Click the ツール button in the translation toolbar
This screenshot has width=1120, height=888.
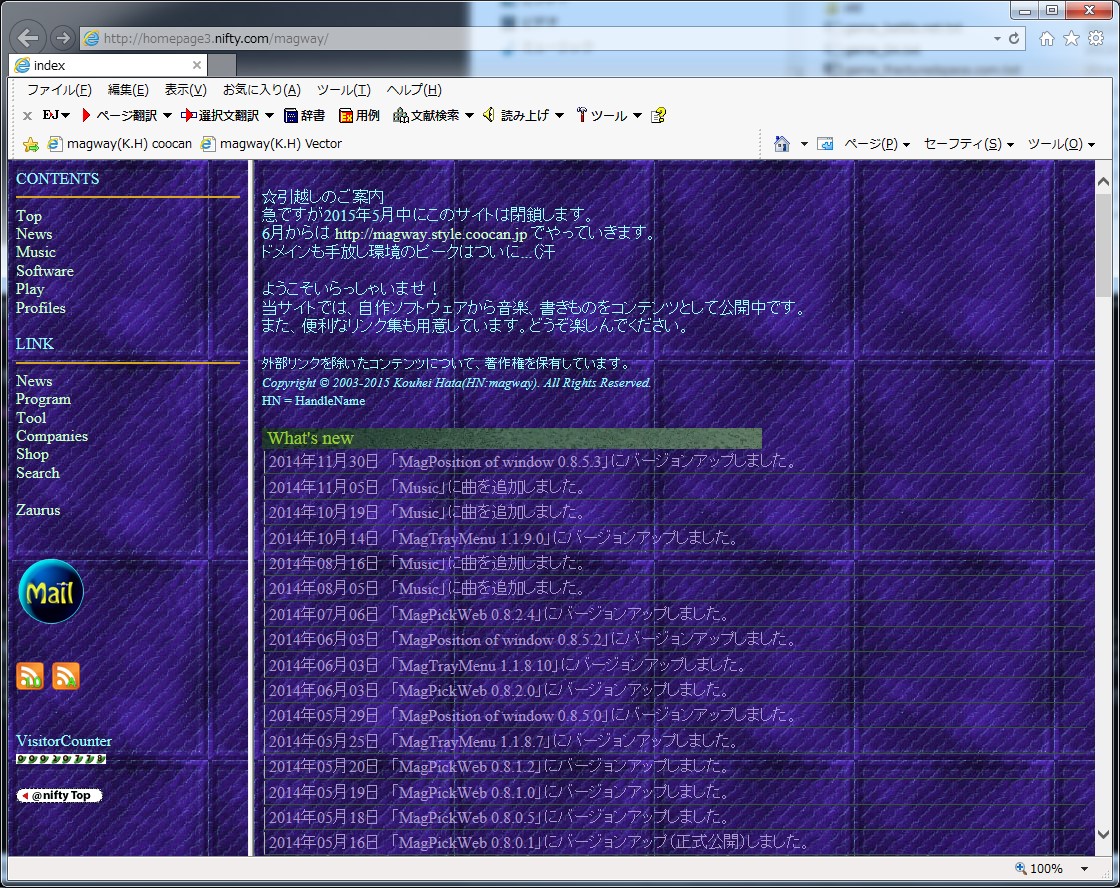602,115
